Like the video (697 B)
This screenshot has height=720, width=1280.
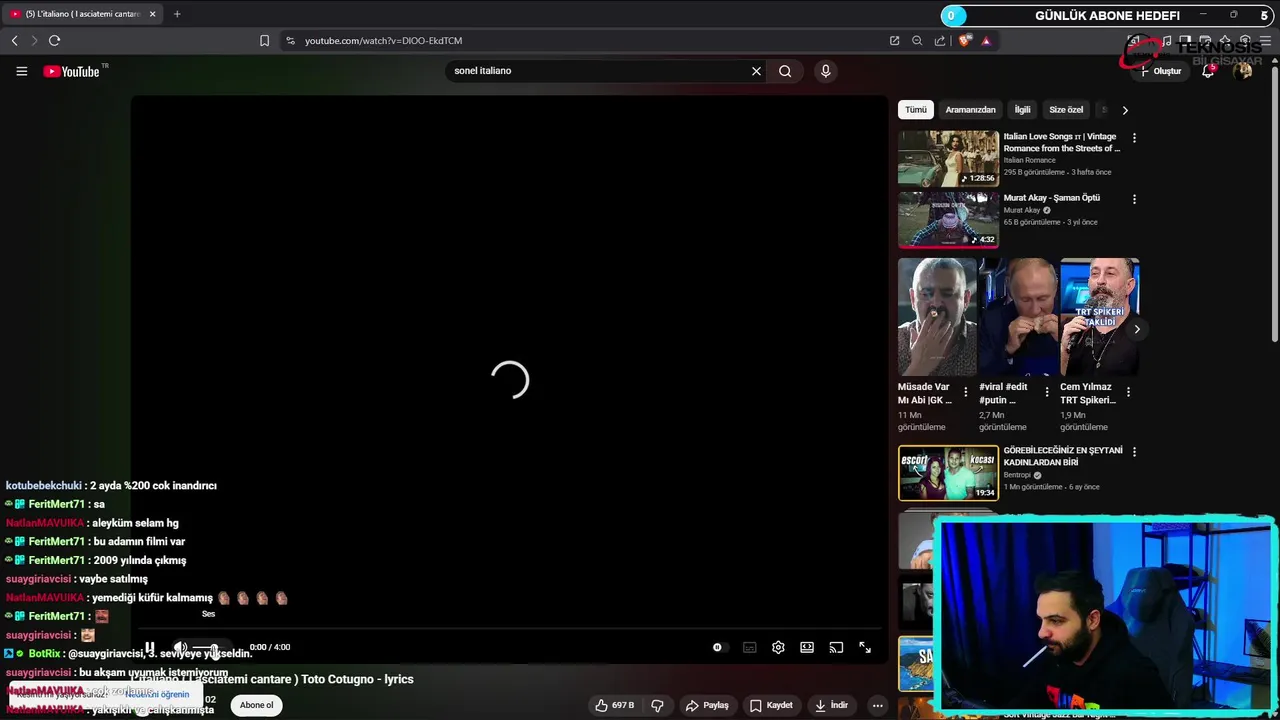pos(615,705)
